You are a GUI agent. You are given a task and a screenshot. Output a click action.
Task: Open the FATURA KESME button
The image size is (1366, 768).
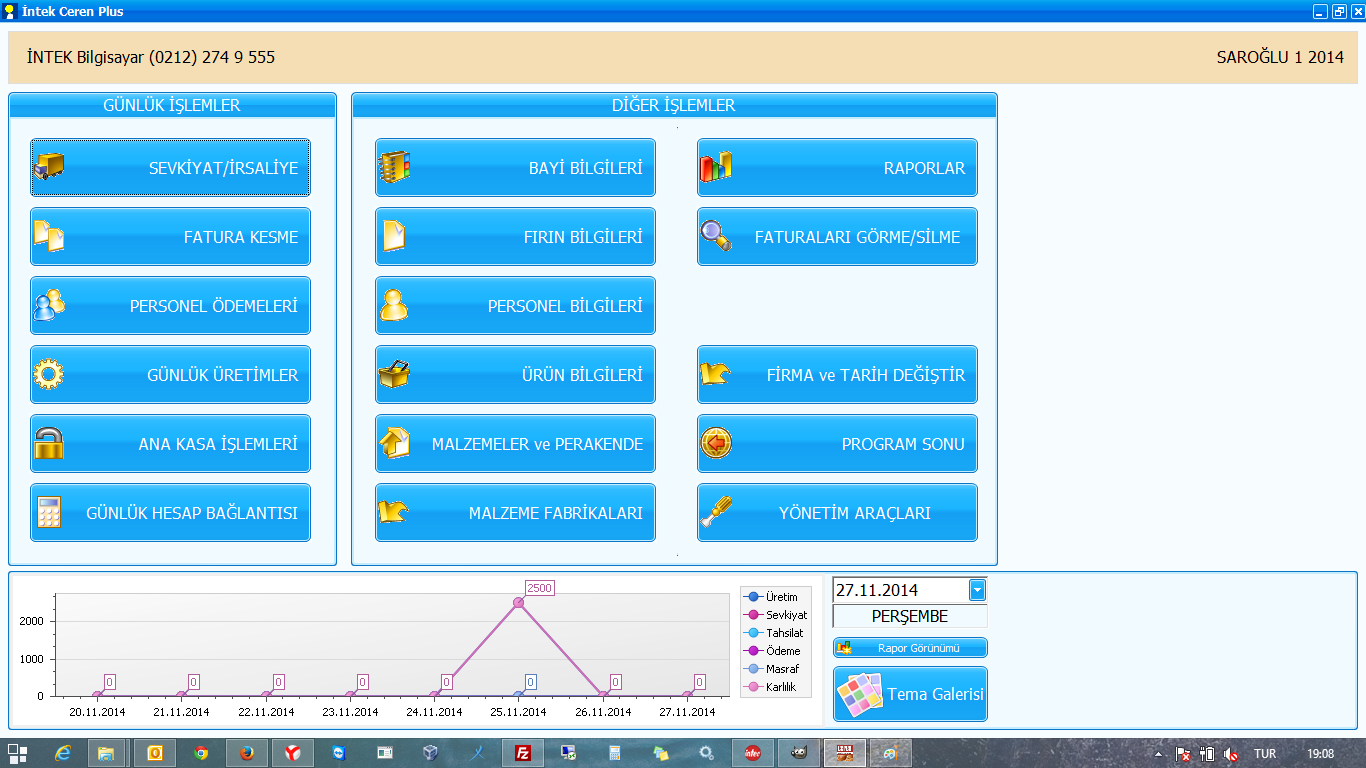[170, 237]
